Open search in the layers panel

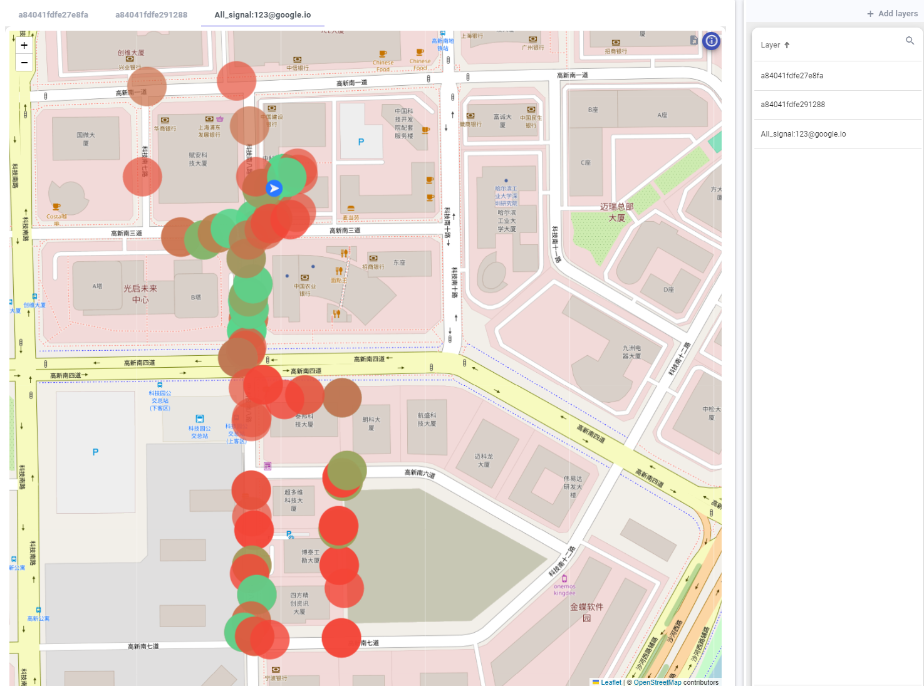click(x=909, y=41)
